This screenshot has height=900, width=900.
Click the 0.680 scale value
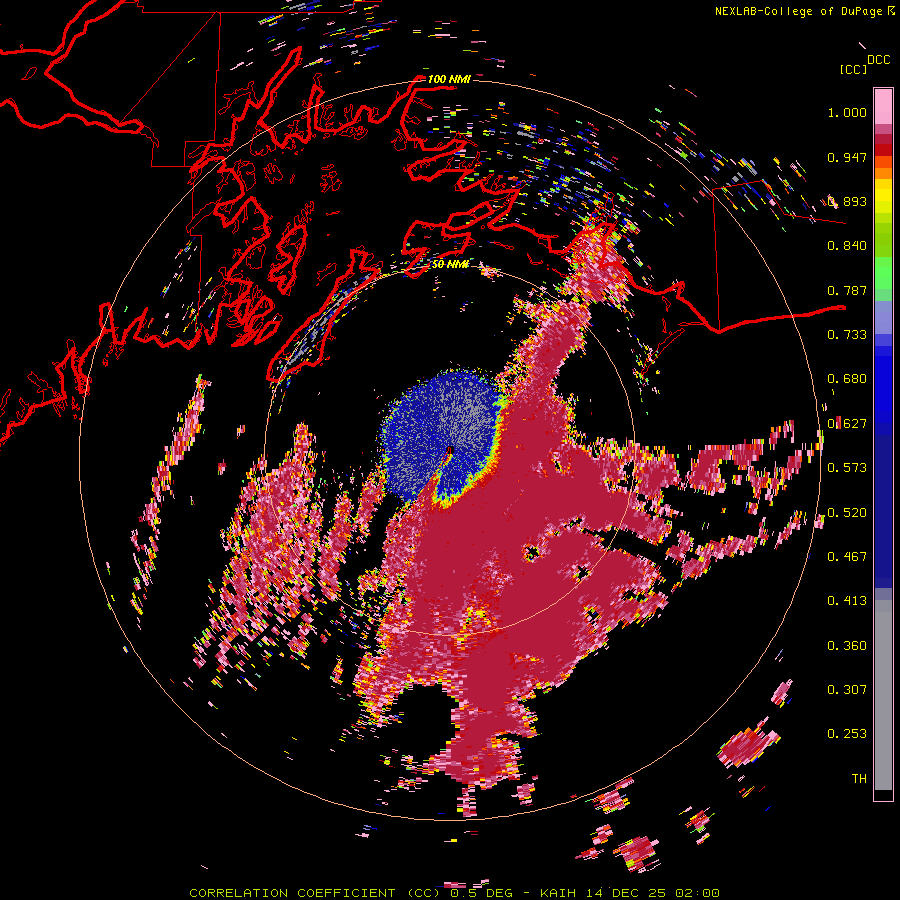[x=847, y=379]
